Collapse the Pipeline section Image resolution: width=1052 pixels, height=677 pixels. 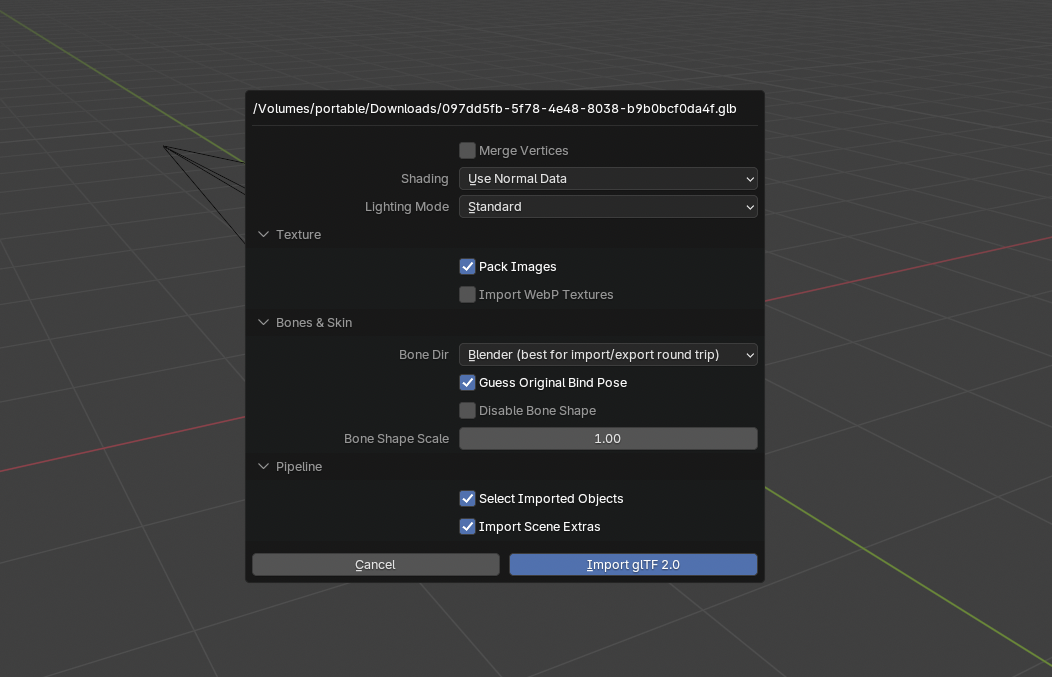coord(264,467)
